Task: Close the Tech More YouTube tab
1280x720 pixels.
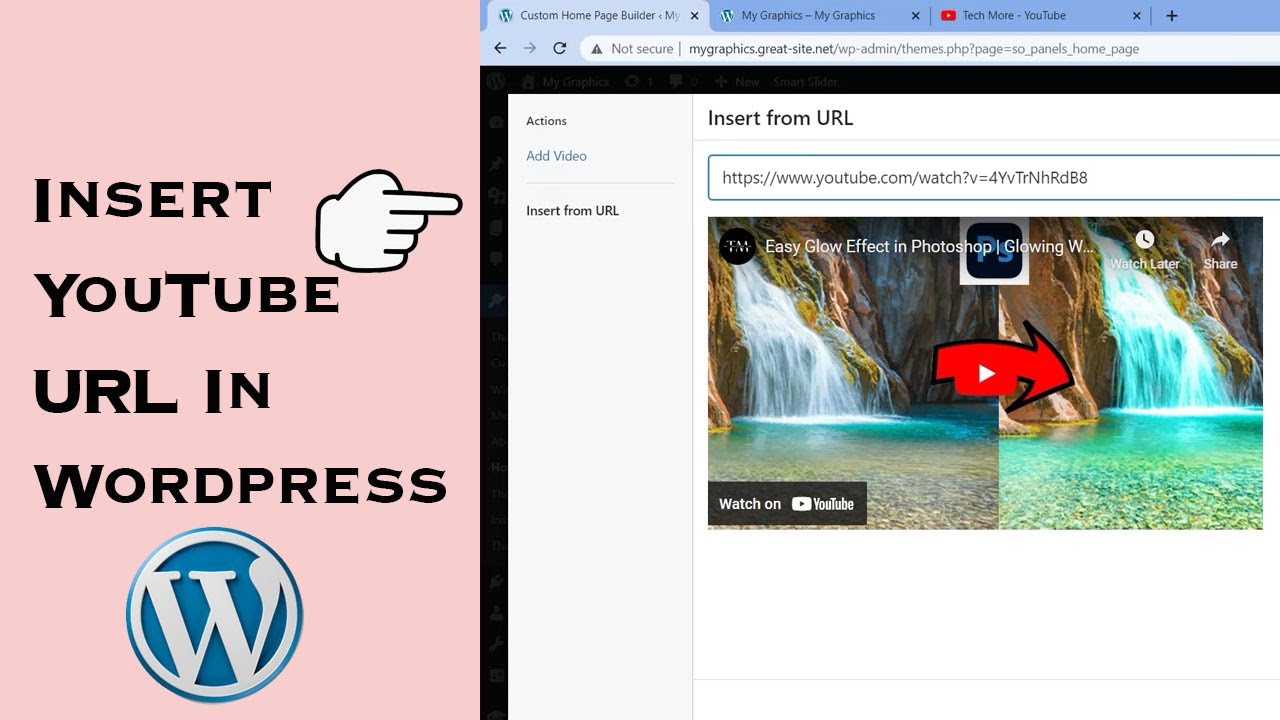Action: 1136,16
